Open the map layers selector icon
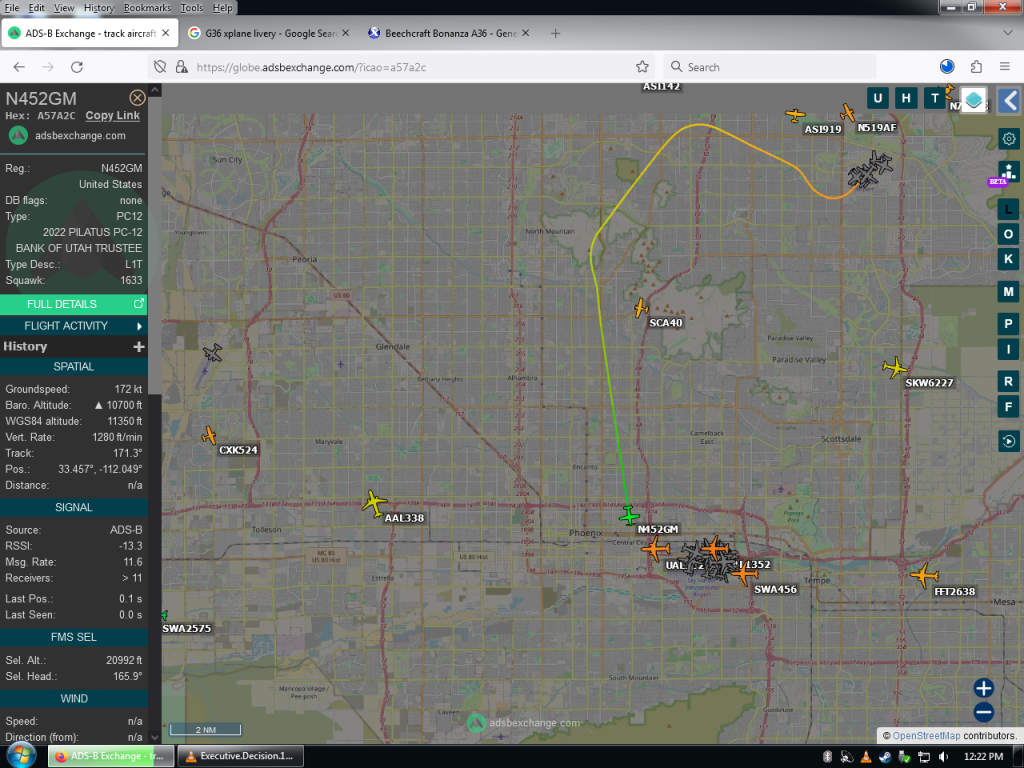The height and width of the screenshot is (768, 1024). click(973, 100)
